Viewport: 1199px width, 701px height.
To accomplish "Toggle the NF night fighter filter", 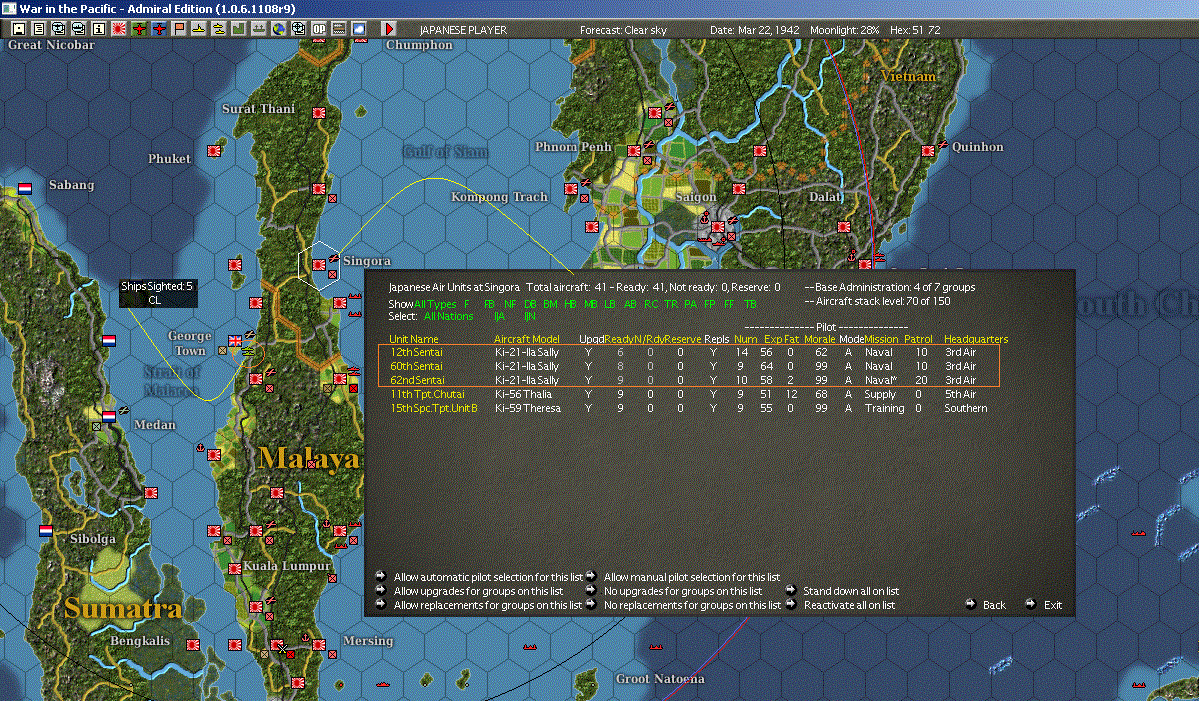I will click(x=509, y=304).
